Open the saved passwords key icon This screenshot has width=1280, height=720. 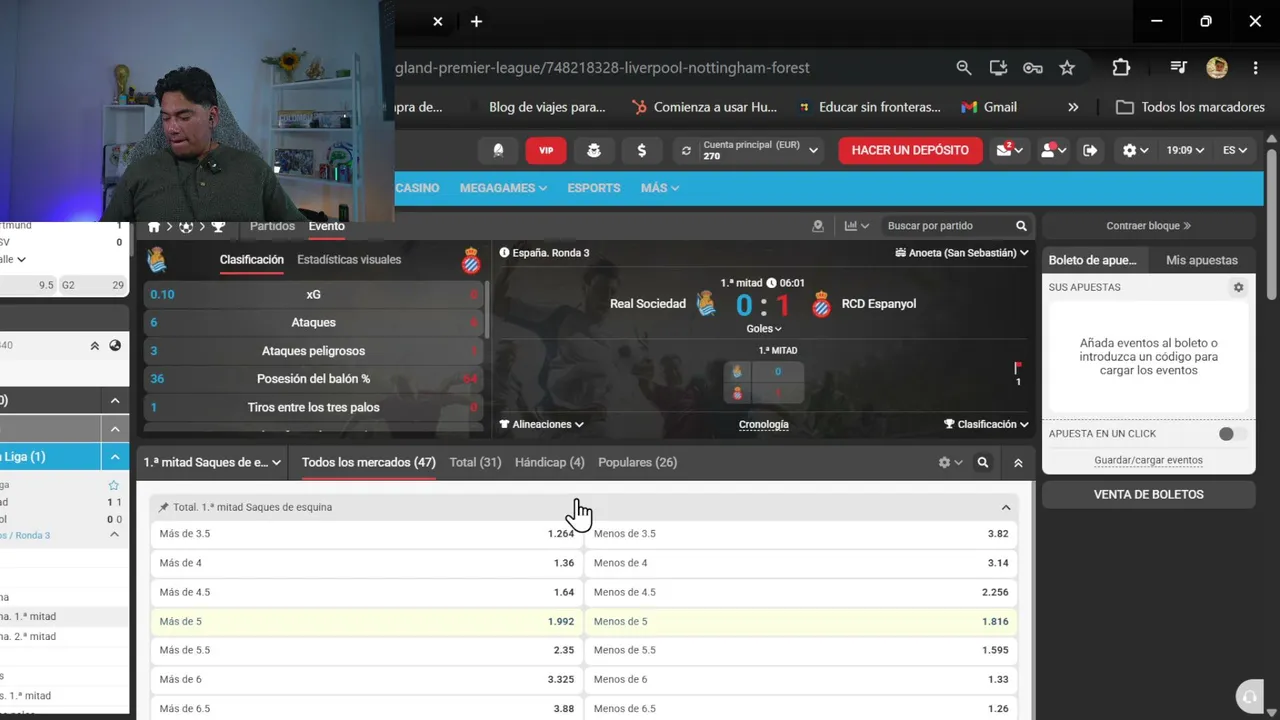coord(1032,68)
